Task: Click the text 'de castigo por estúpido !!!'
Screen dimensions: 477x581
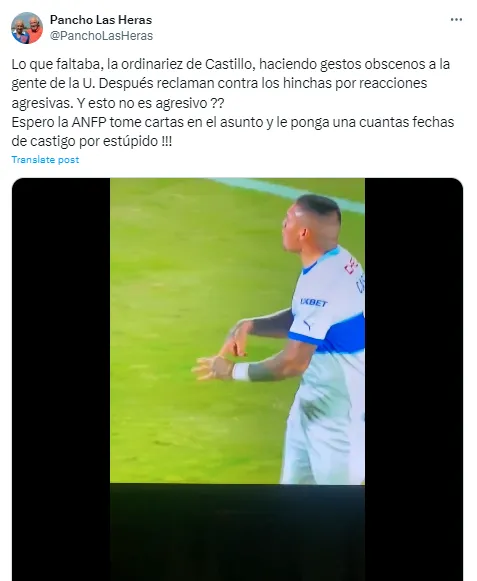Action: 92,141
